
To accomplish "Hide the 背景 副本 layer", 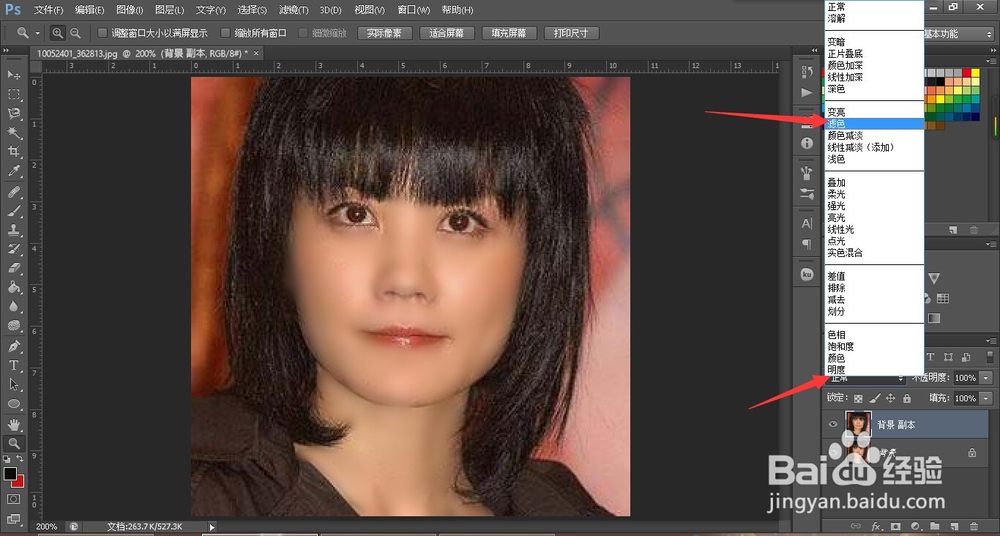I will click(833, 424).
